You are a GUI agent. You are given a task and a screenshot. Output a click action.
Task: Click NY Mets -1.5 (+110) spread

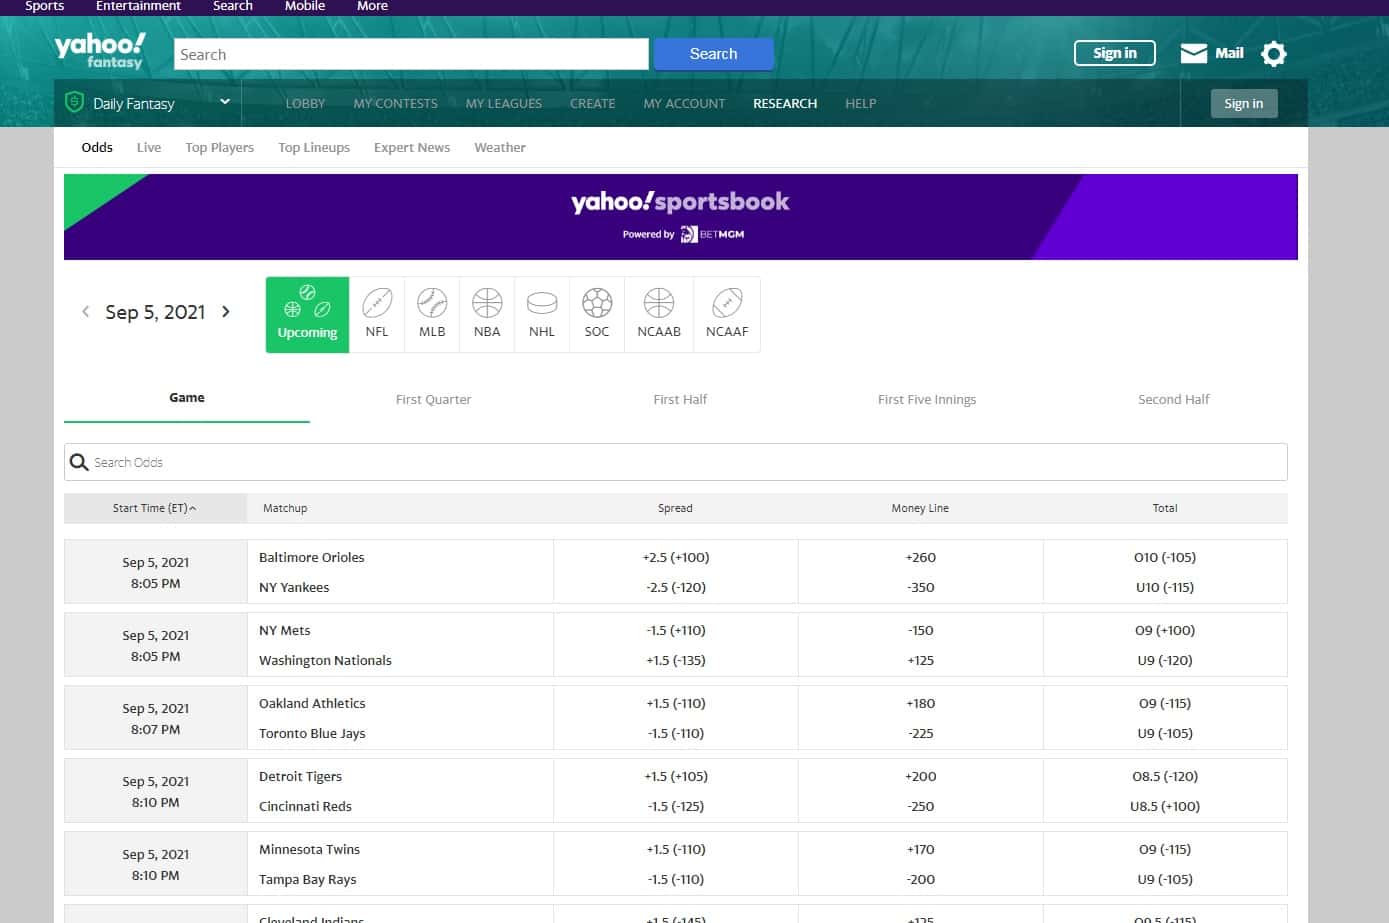point(676,630)
